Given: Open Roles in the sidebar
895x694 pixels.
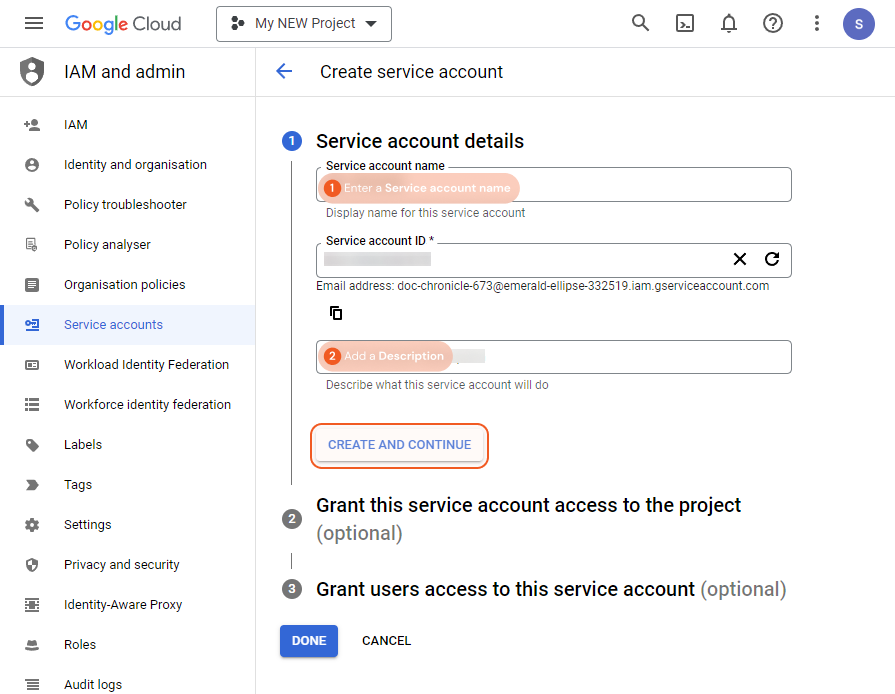Looking at the screenshot, I should coord(80,645).
